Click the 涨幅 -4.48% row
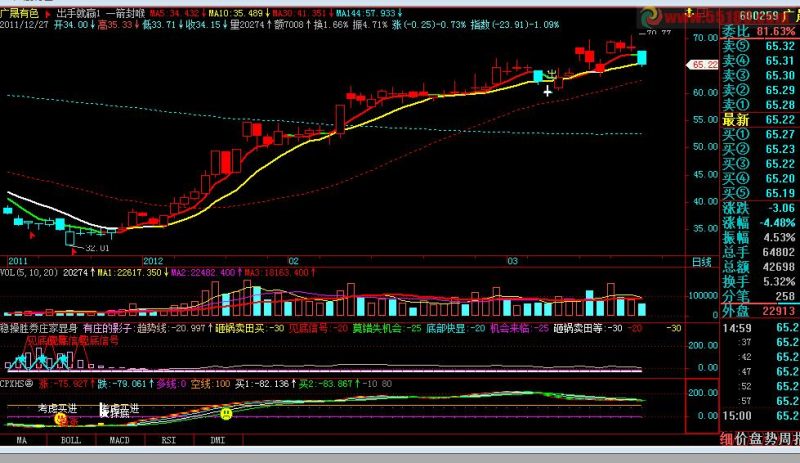The height and width of the screenshot is (463, 800). pyautogui.click(x=759, y=223)
